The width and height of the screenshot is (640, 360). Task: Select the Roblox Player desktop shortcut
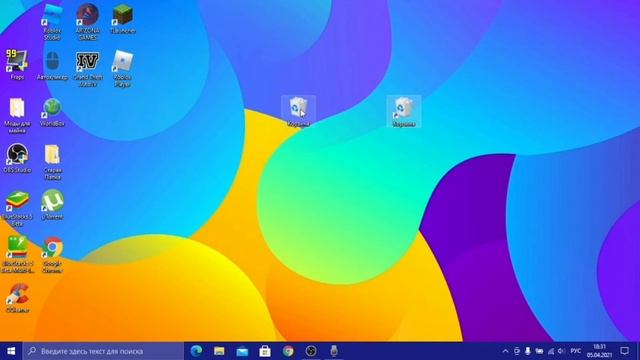tap(122, 69)
